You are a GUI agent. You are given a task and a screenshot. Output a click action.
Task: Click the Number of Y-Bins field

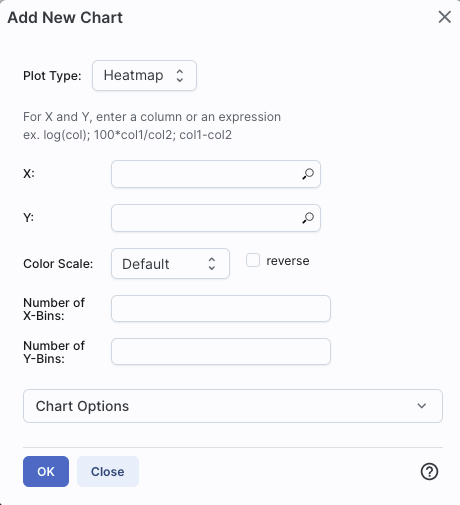(x=221, y=352)
